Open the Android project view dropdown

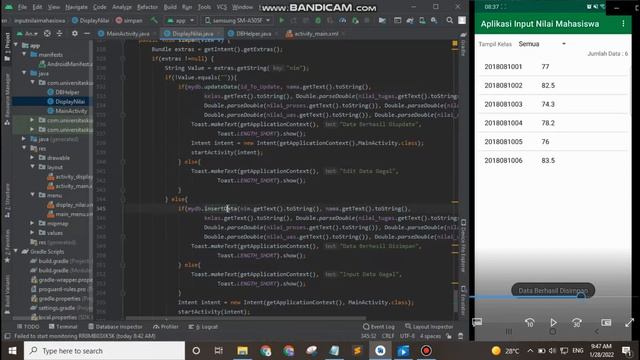(27, 33)
